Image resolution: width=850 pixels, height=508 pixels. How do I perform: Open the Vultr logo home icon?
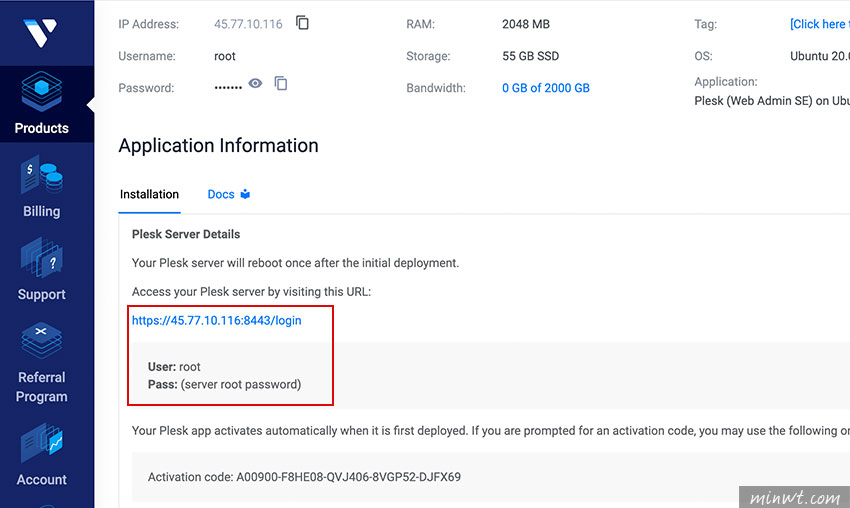41,33
